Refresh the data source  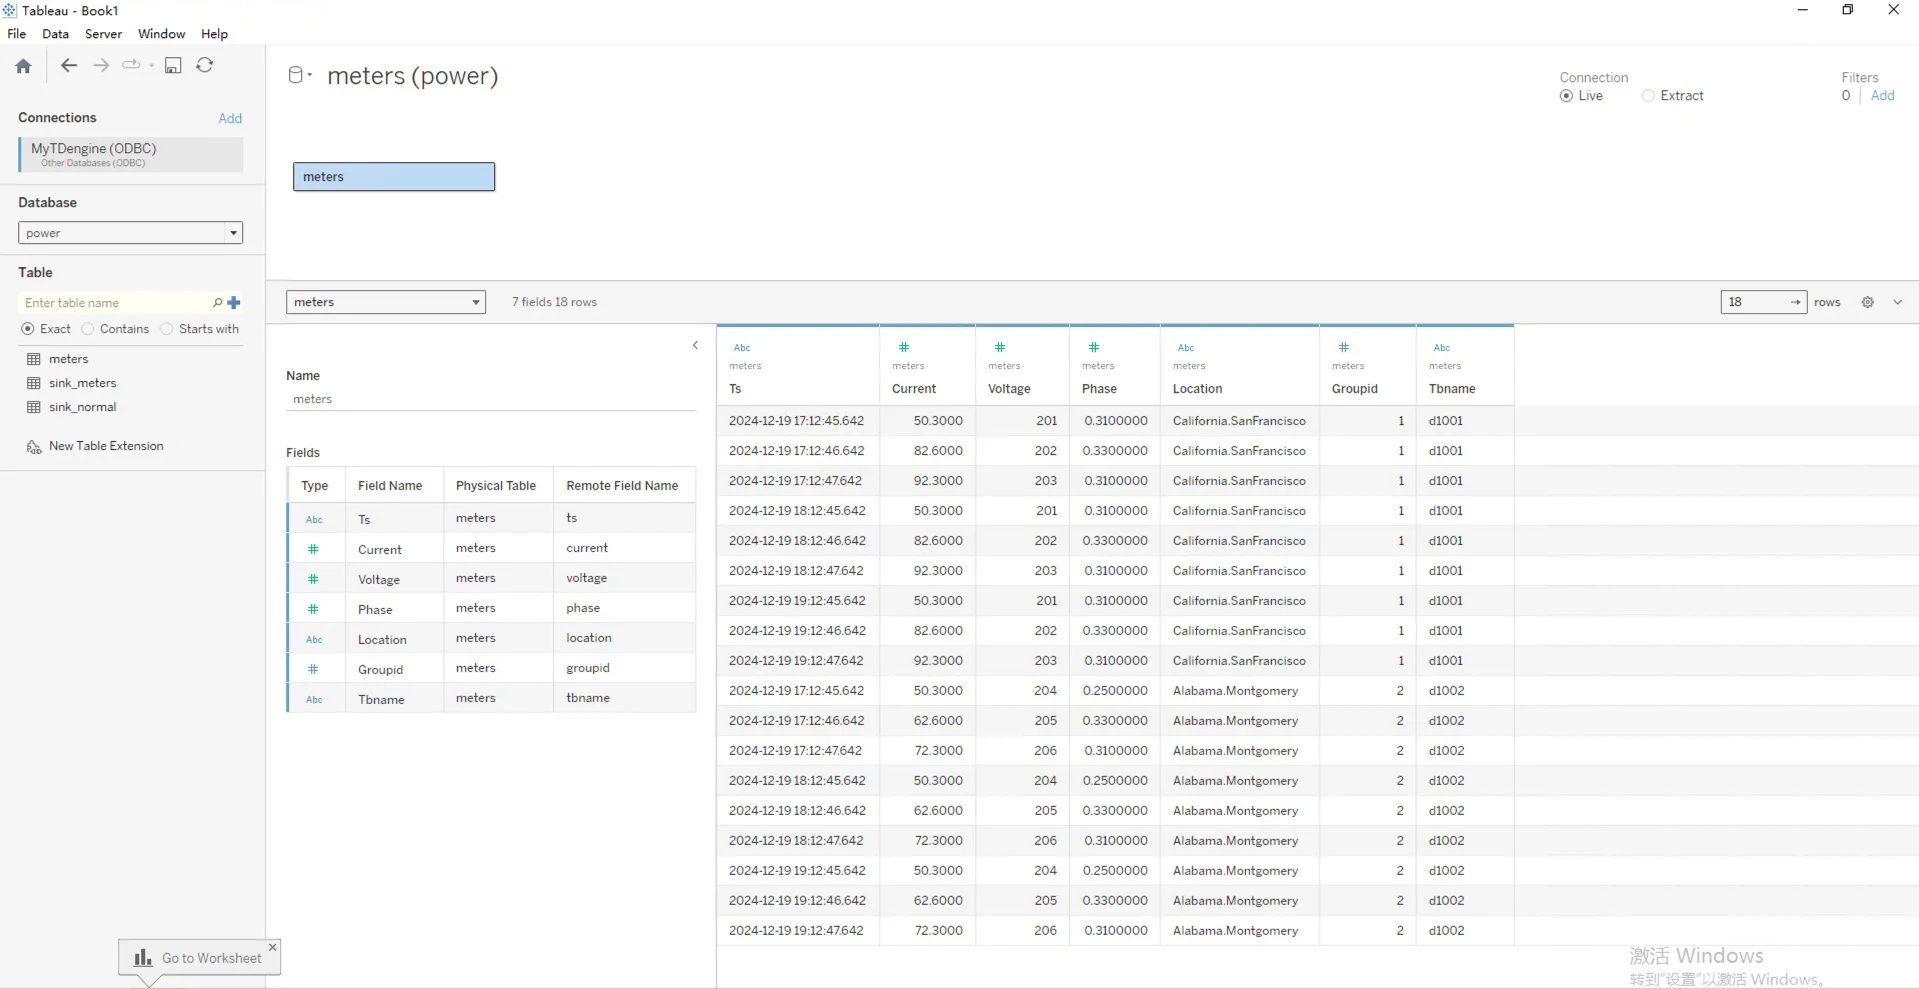coord(205,65)
